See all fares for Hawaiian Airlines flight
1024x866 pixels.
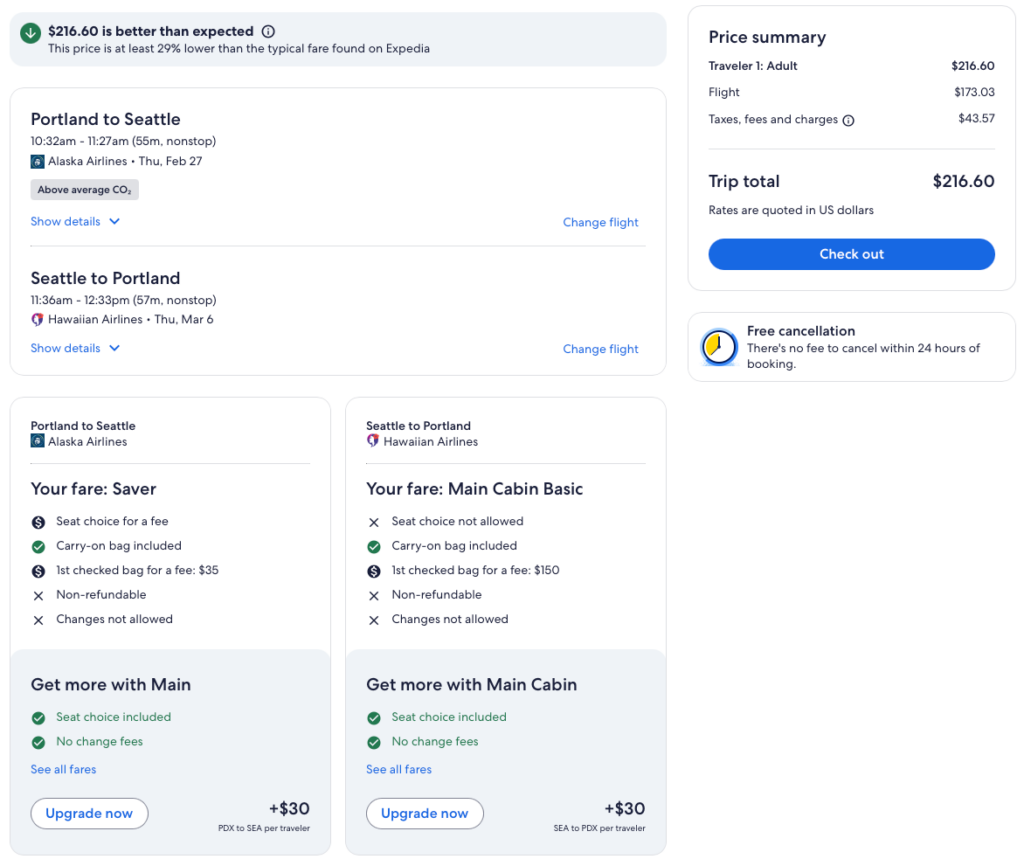coord(399,769)
